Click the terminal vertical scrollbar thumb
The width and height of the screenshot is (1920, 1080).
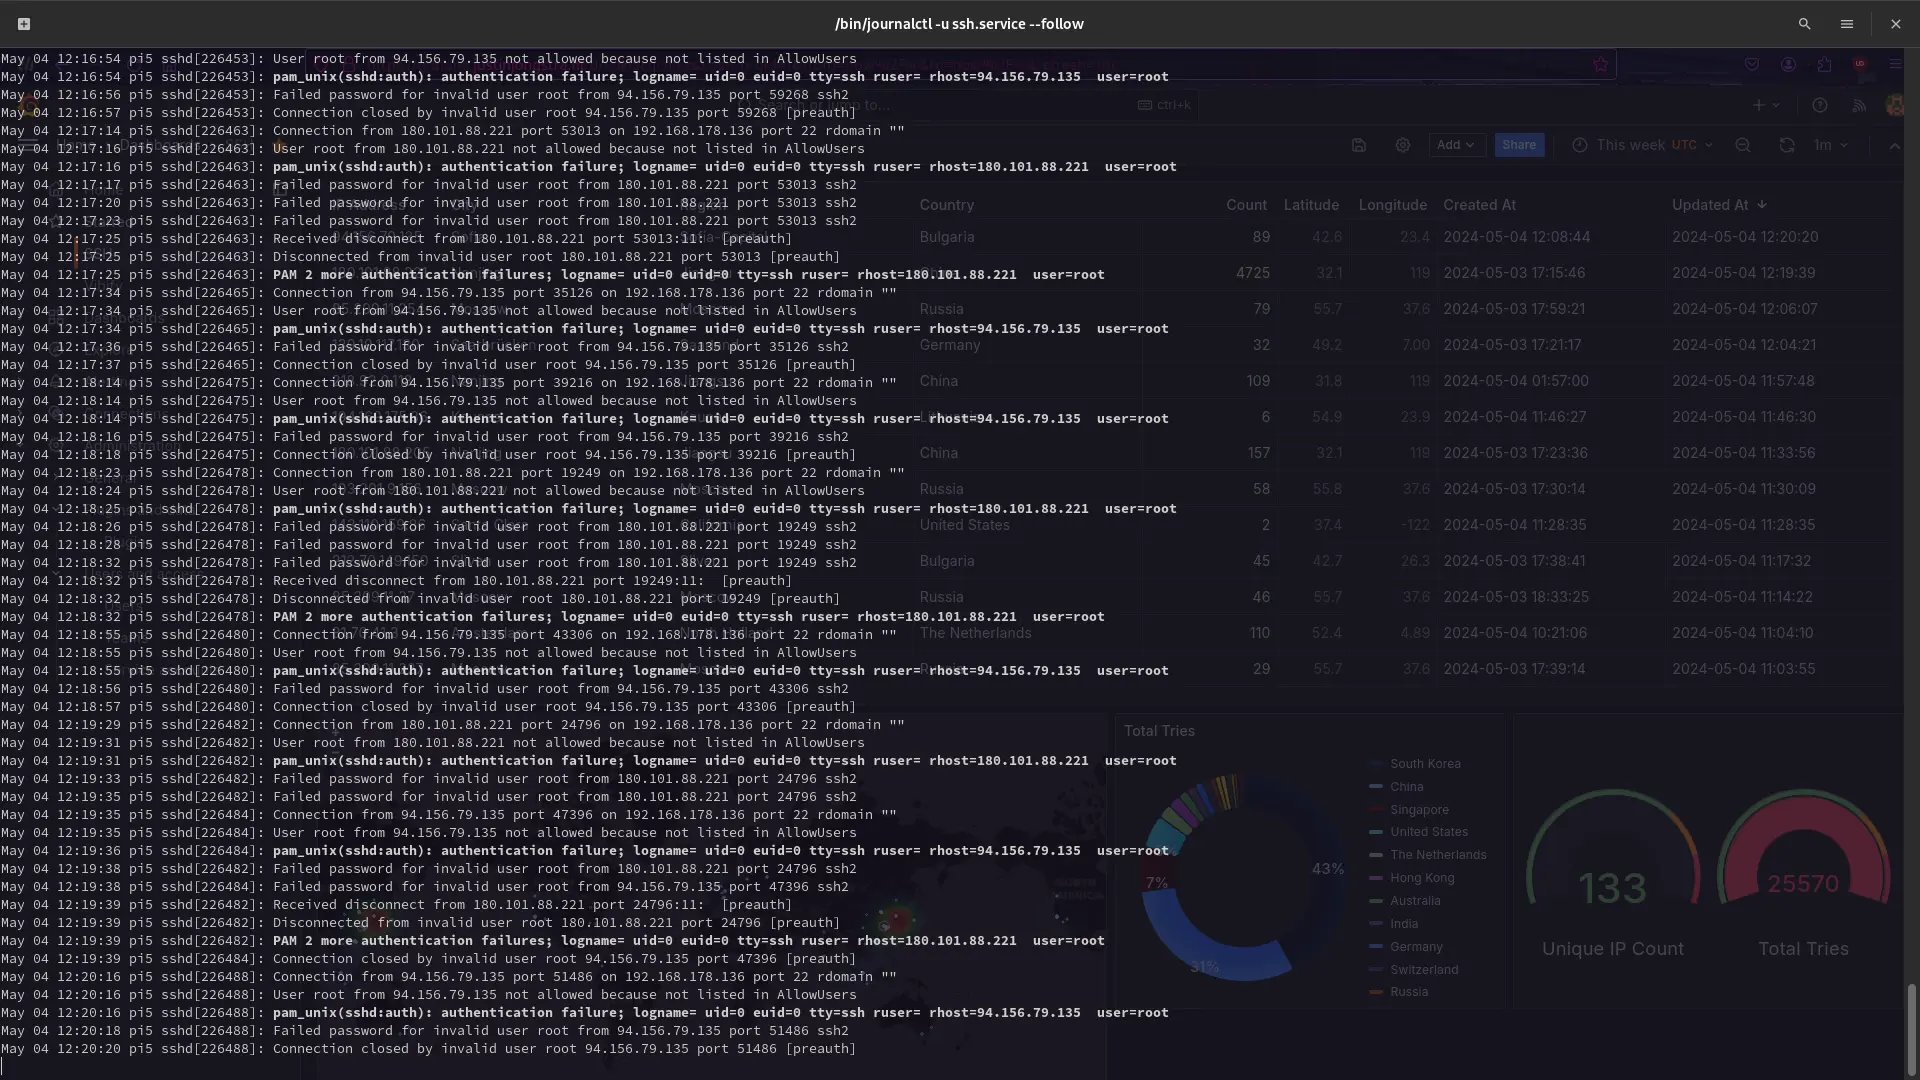click(1911, 1028)
